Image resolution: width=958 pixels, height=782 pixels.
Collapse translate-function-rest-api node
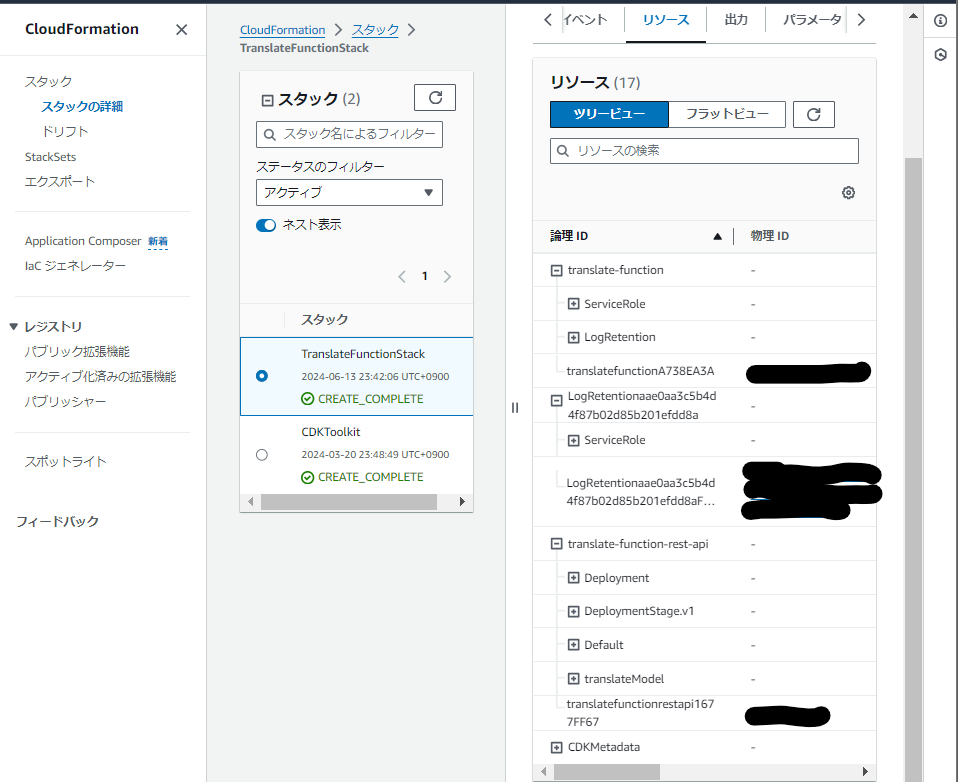click(x=556, y=544)
